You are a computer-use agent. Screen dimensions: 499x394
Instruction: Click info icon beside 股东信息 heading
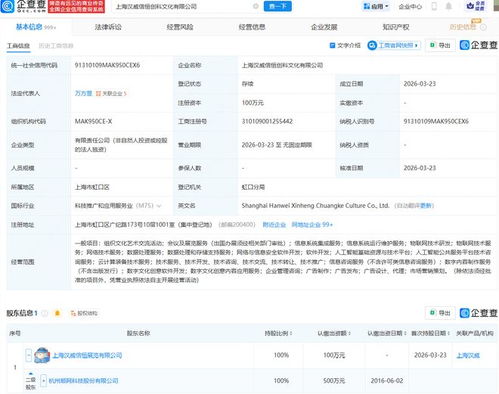click(x=44, y=313)
